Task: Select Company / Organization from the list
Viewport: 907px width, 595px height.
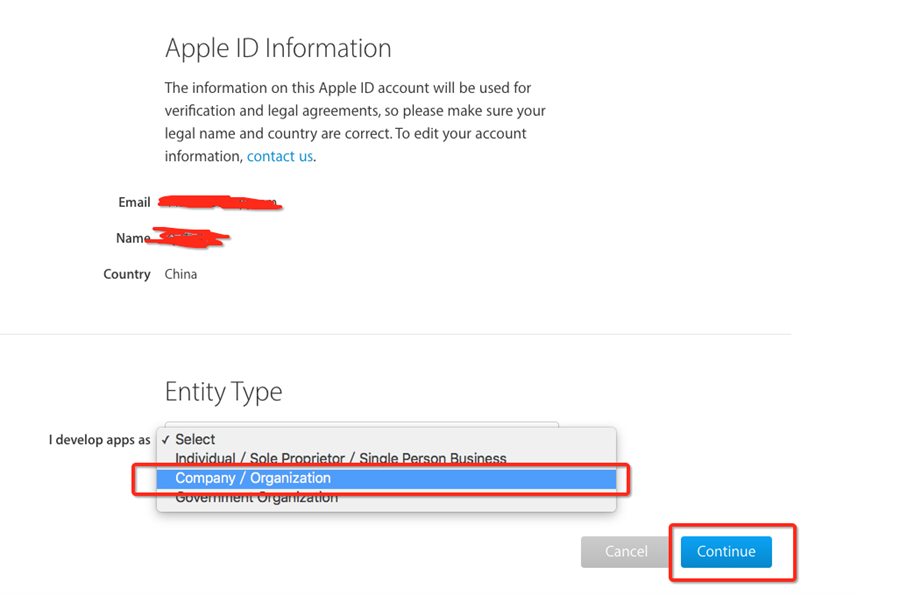Action: (253, 478)
